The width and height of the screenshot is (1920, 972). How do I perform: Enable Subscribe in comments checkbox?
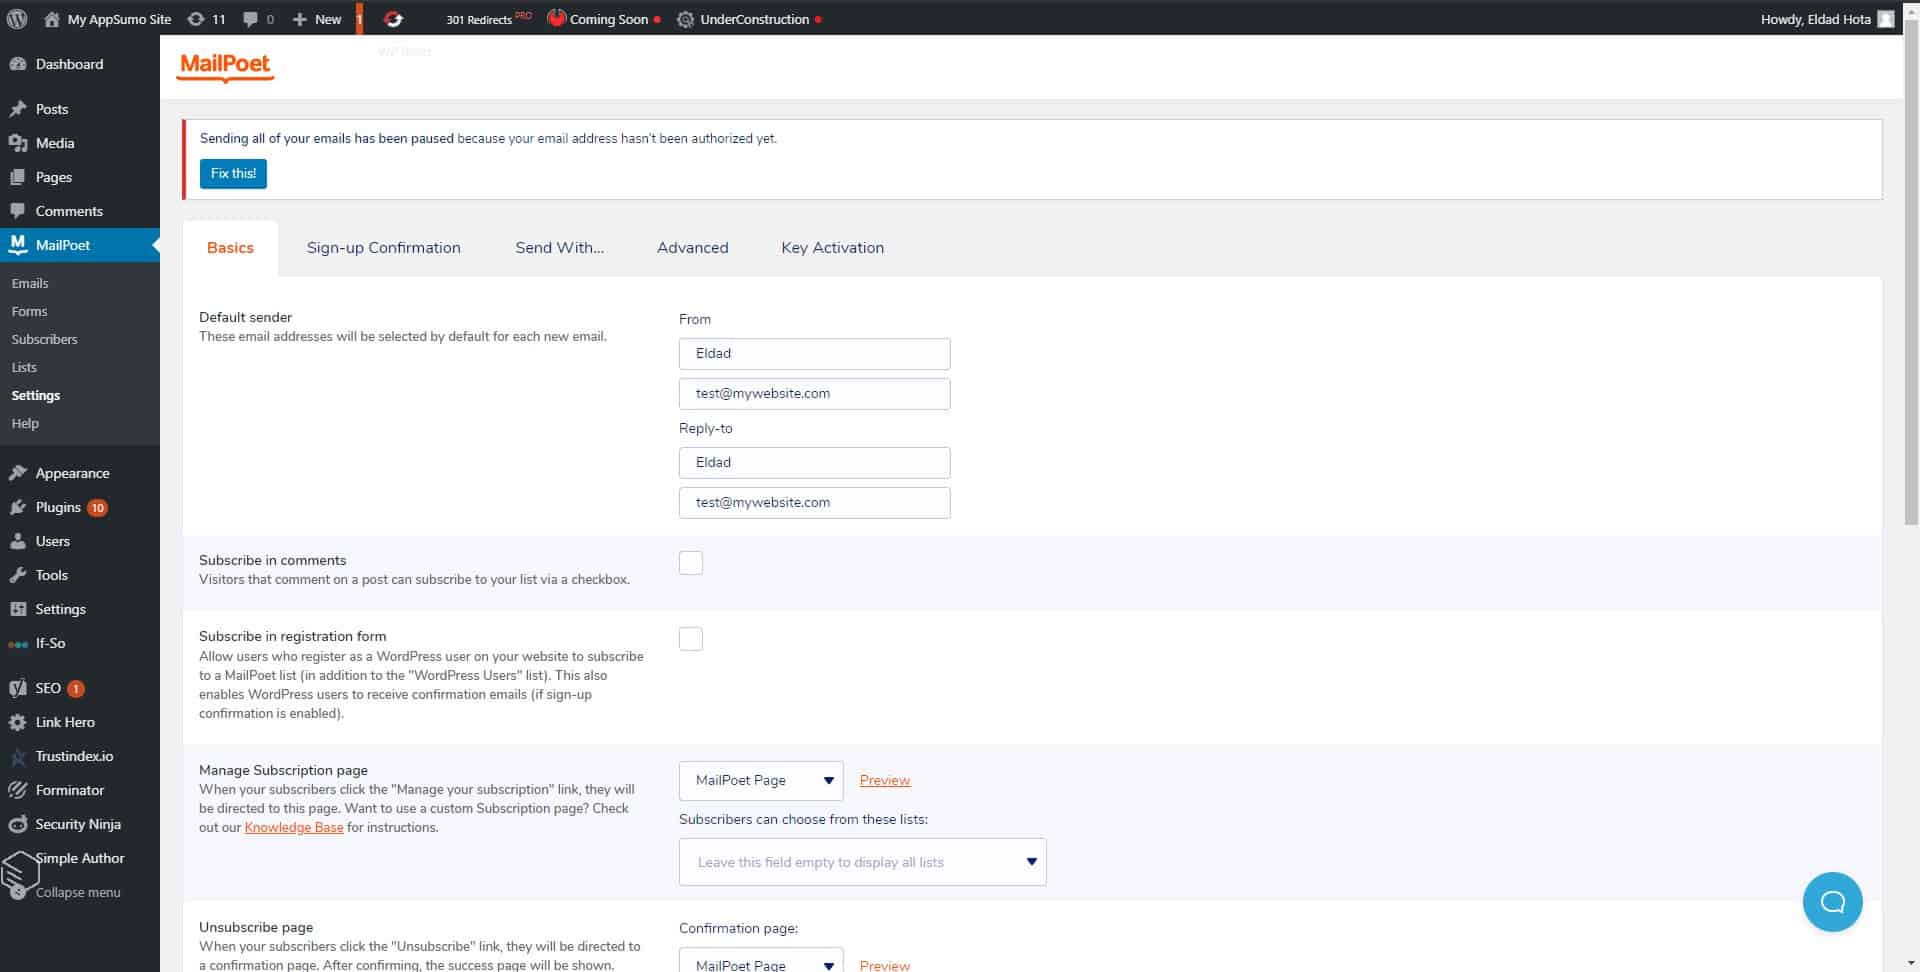point(691,563)
